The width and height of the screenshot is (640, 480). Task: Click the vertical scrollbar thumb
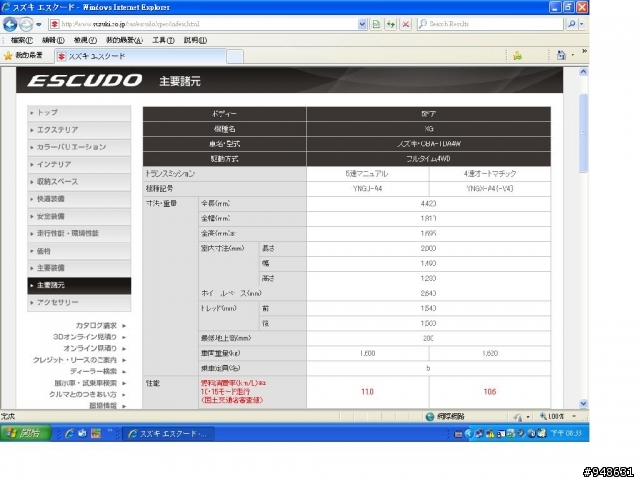tap(583, 133)
